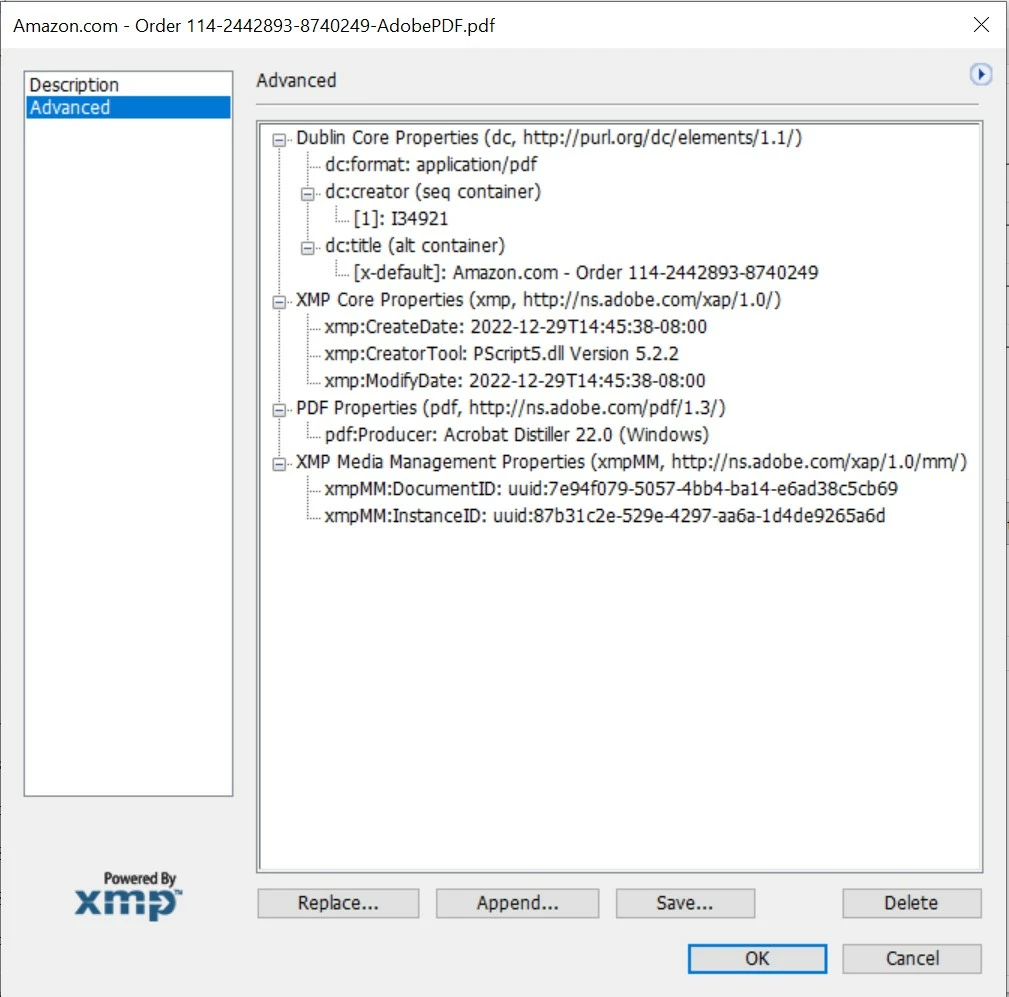
Task: Collapse XMP Media Management Properties node
Action: click(x=279, y=464)
